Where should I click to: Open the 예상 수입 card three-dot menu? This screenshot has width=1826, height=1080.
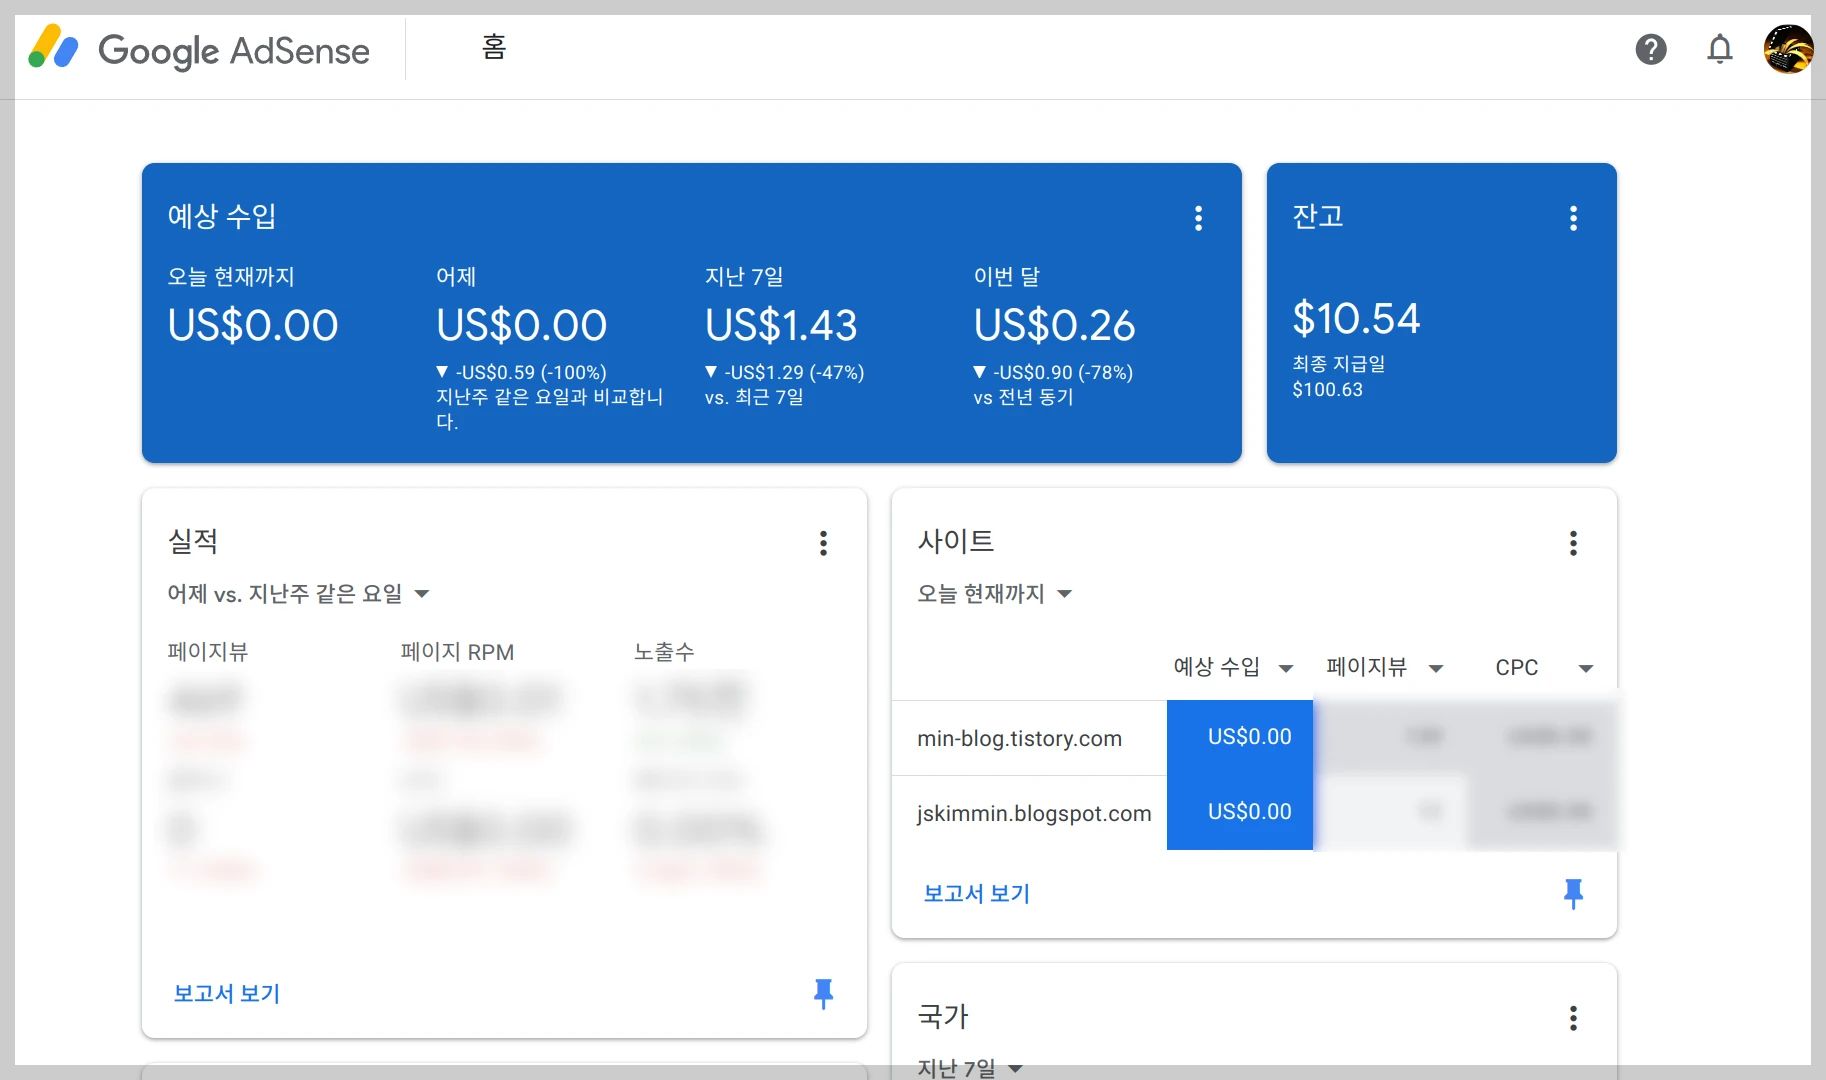click(x=1198, y=218)
